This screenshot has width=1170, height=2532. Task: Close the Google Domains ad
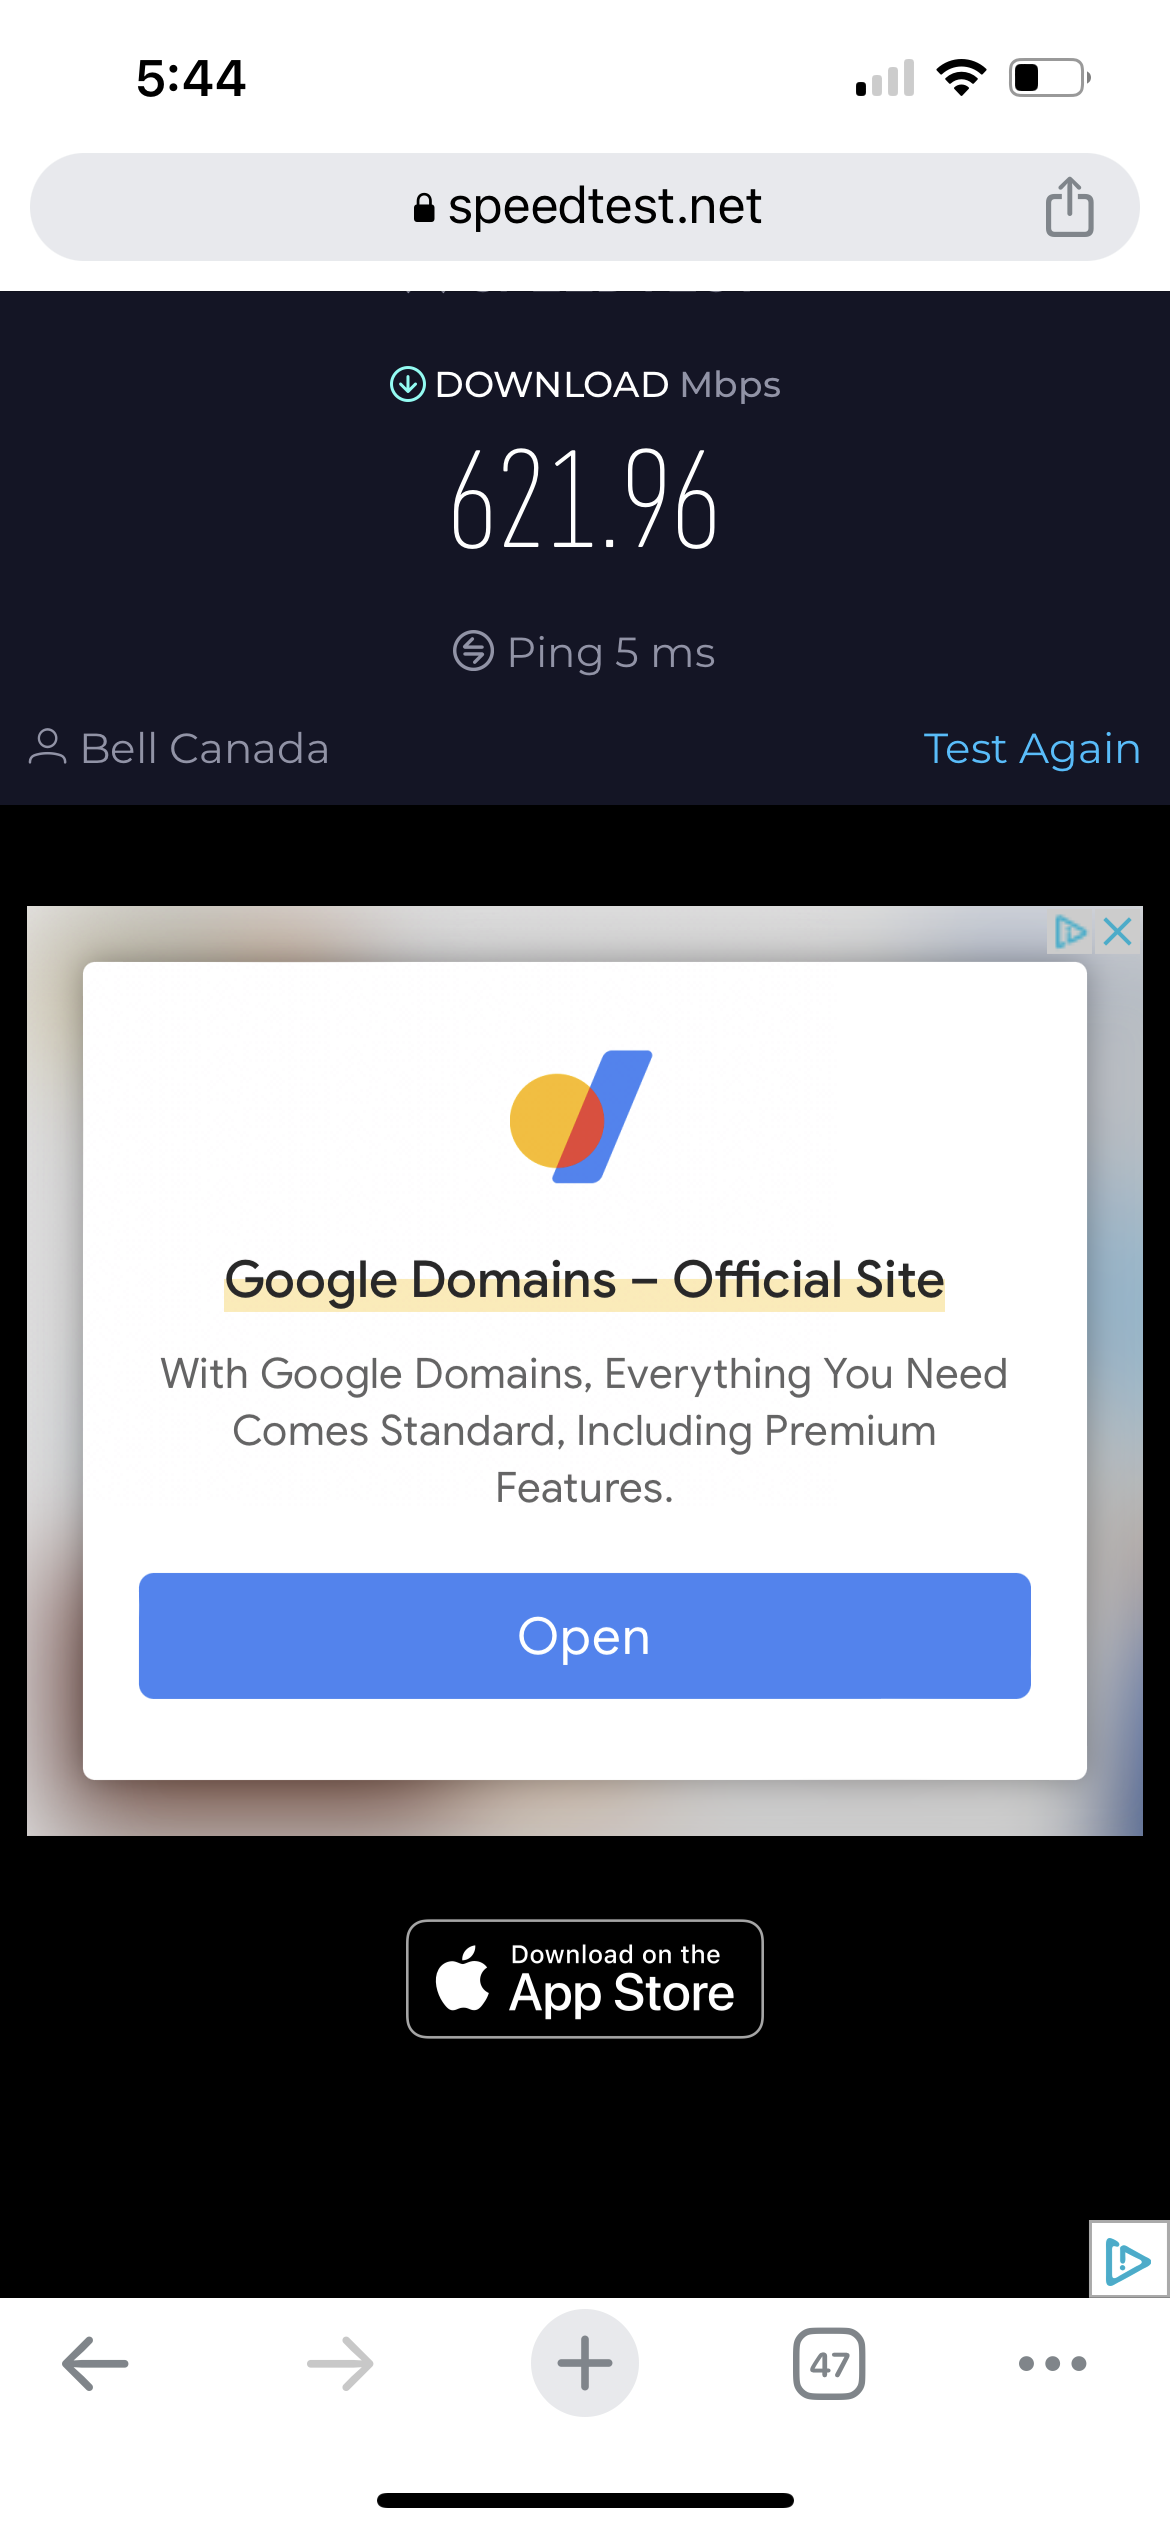(x=1118, y=932)
